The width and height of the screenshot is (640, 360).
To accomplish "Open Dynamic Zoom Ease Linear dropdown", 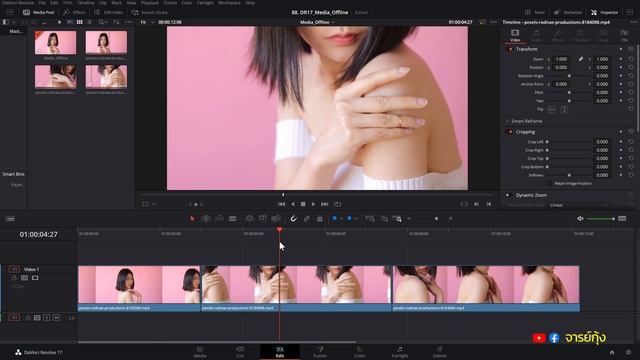I will [x=578, y=205].
